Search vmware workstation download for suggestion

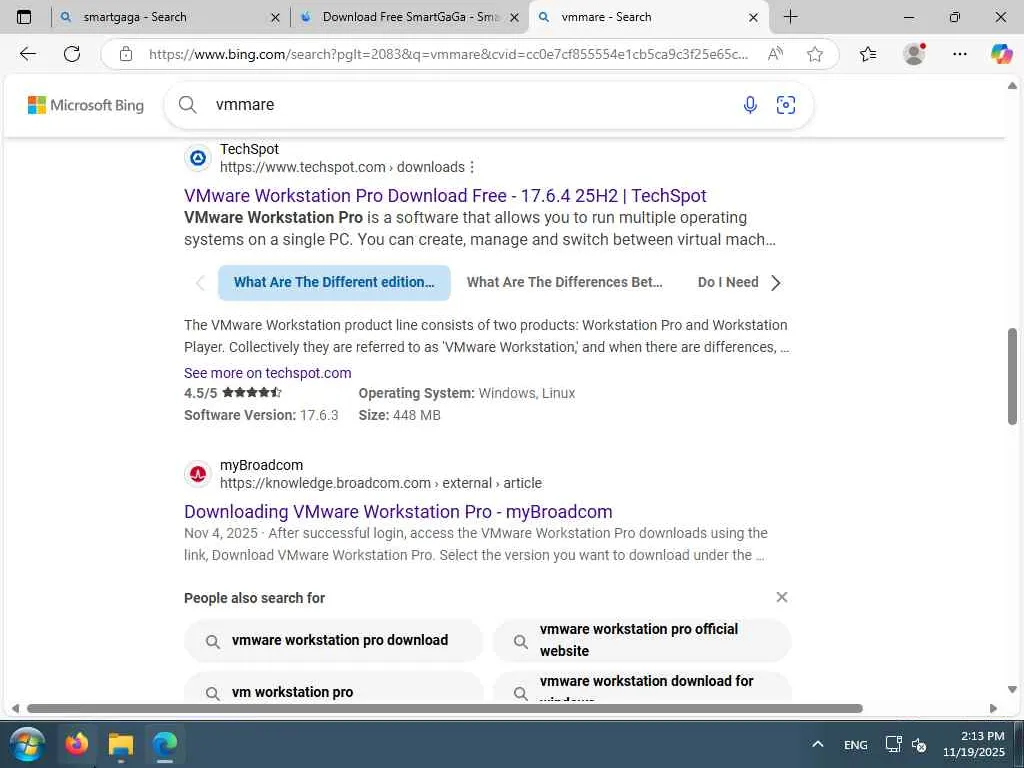[641, 688]
